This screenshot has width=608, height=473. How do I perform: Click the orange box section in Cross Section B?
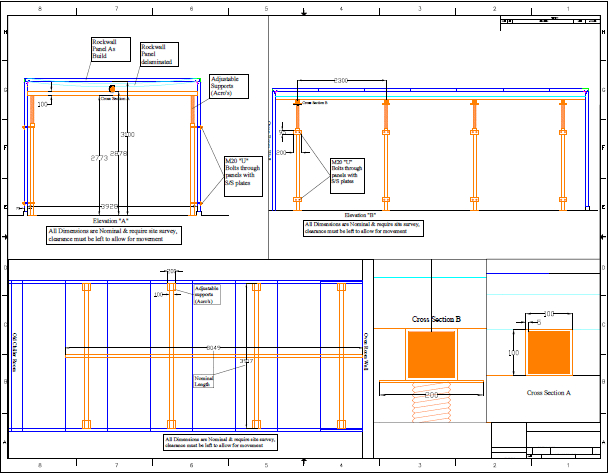[432, 354]
